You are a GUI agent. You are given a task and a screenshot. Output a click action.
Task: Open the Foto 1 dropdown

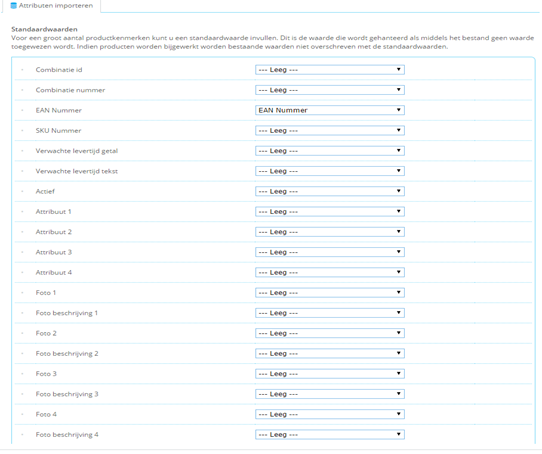tap(330, 293)
